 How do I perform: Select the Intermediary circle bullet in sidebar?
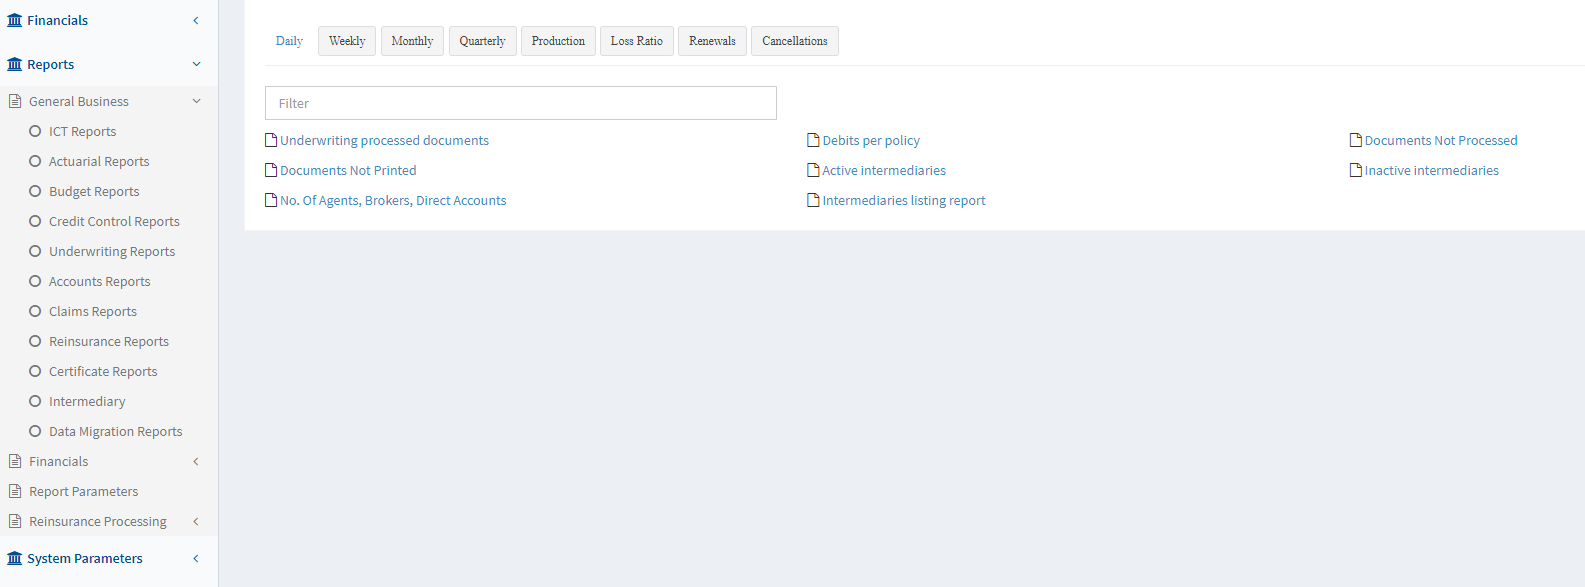tap(35, 401)
